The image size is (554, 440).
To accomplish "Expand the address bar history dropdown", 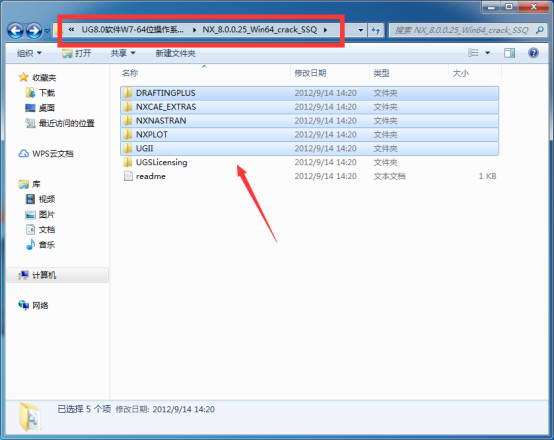I will pos(360,30).
